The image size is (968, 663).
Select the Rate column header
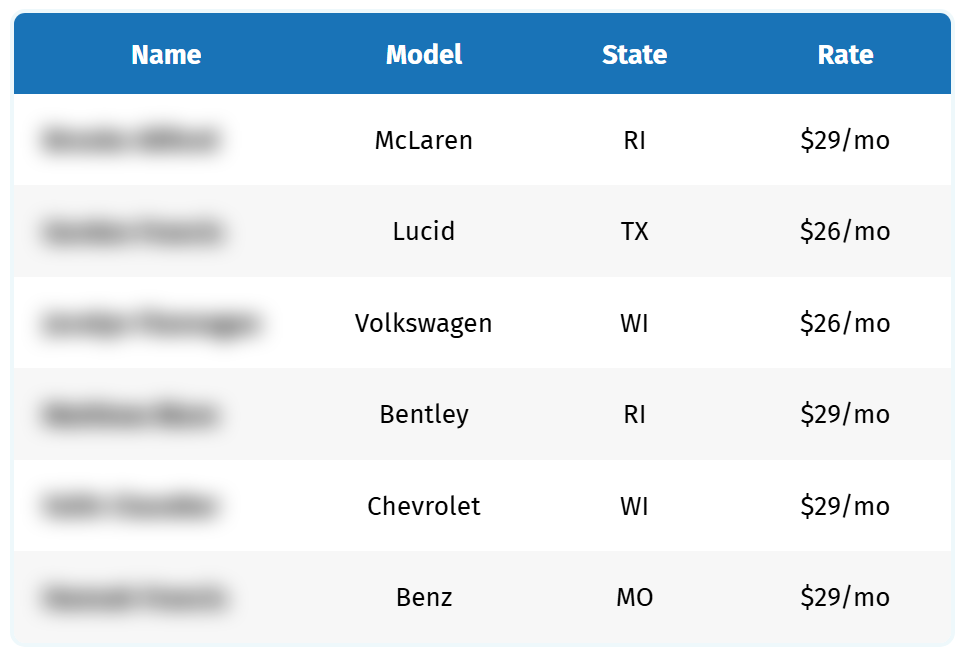coord(845,55)
